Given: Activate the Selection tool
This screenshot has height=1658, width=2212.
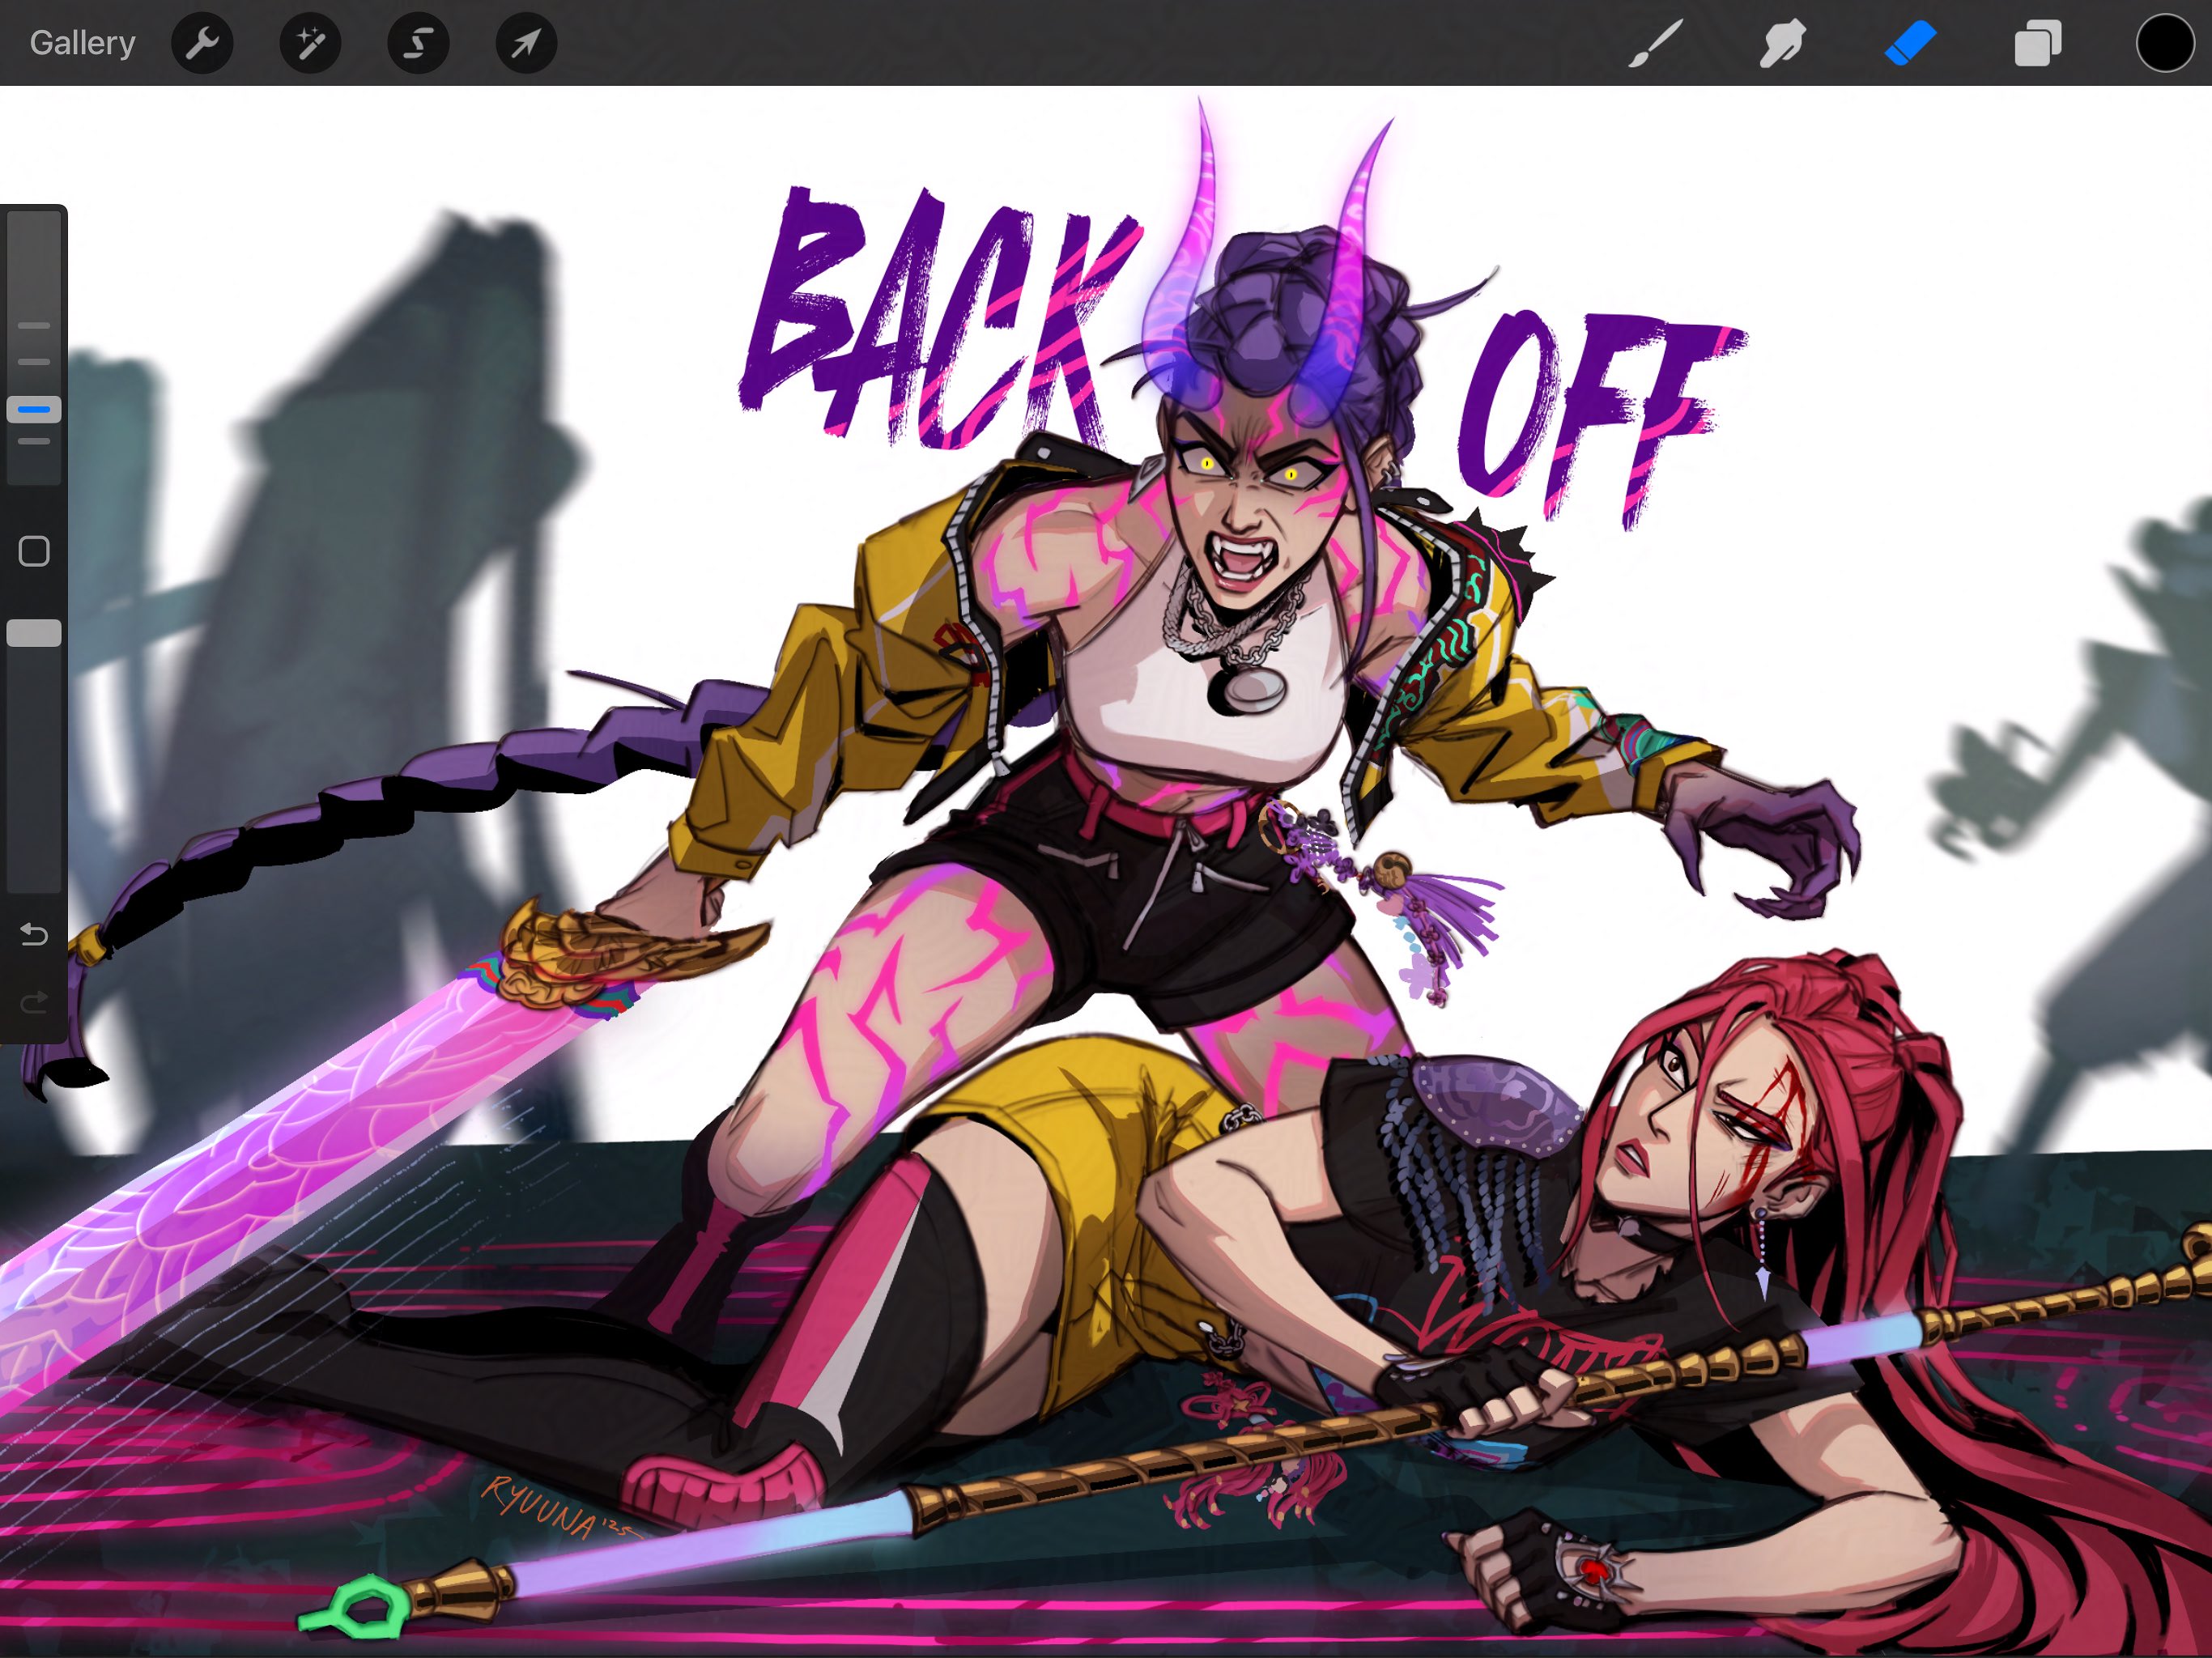Looking at the screenshot, I should pos(418,43).
